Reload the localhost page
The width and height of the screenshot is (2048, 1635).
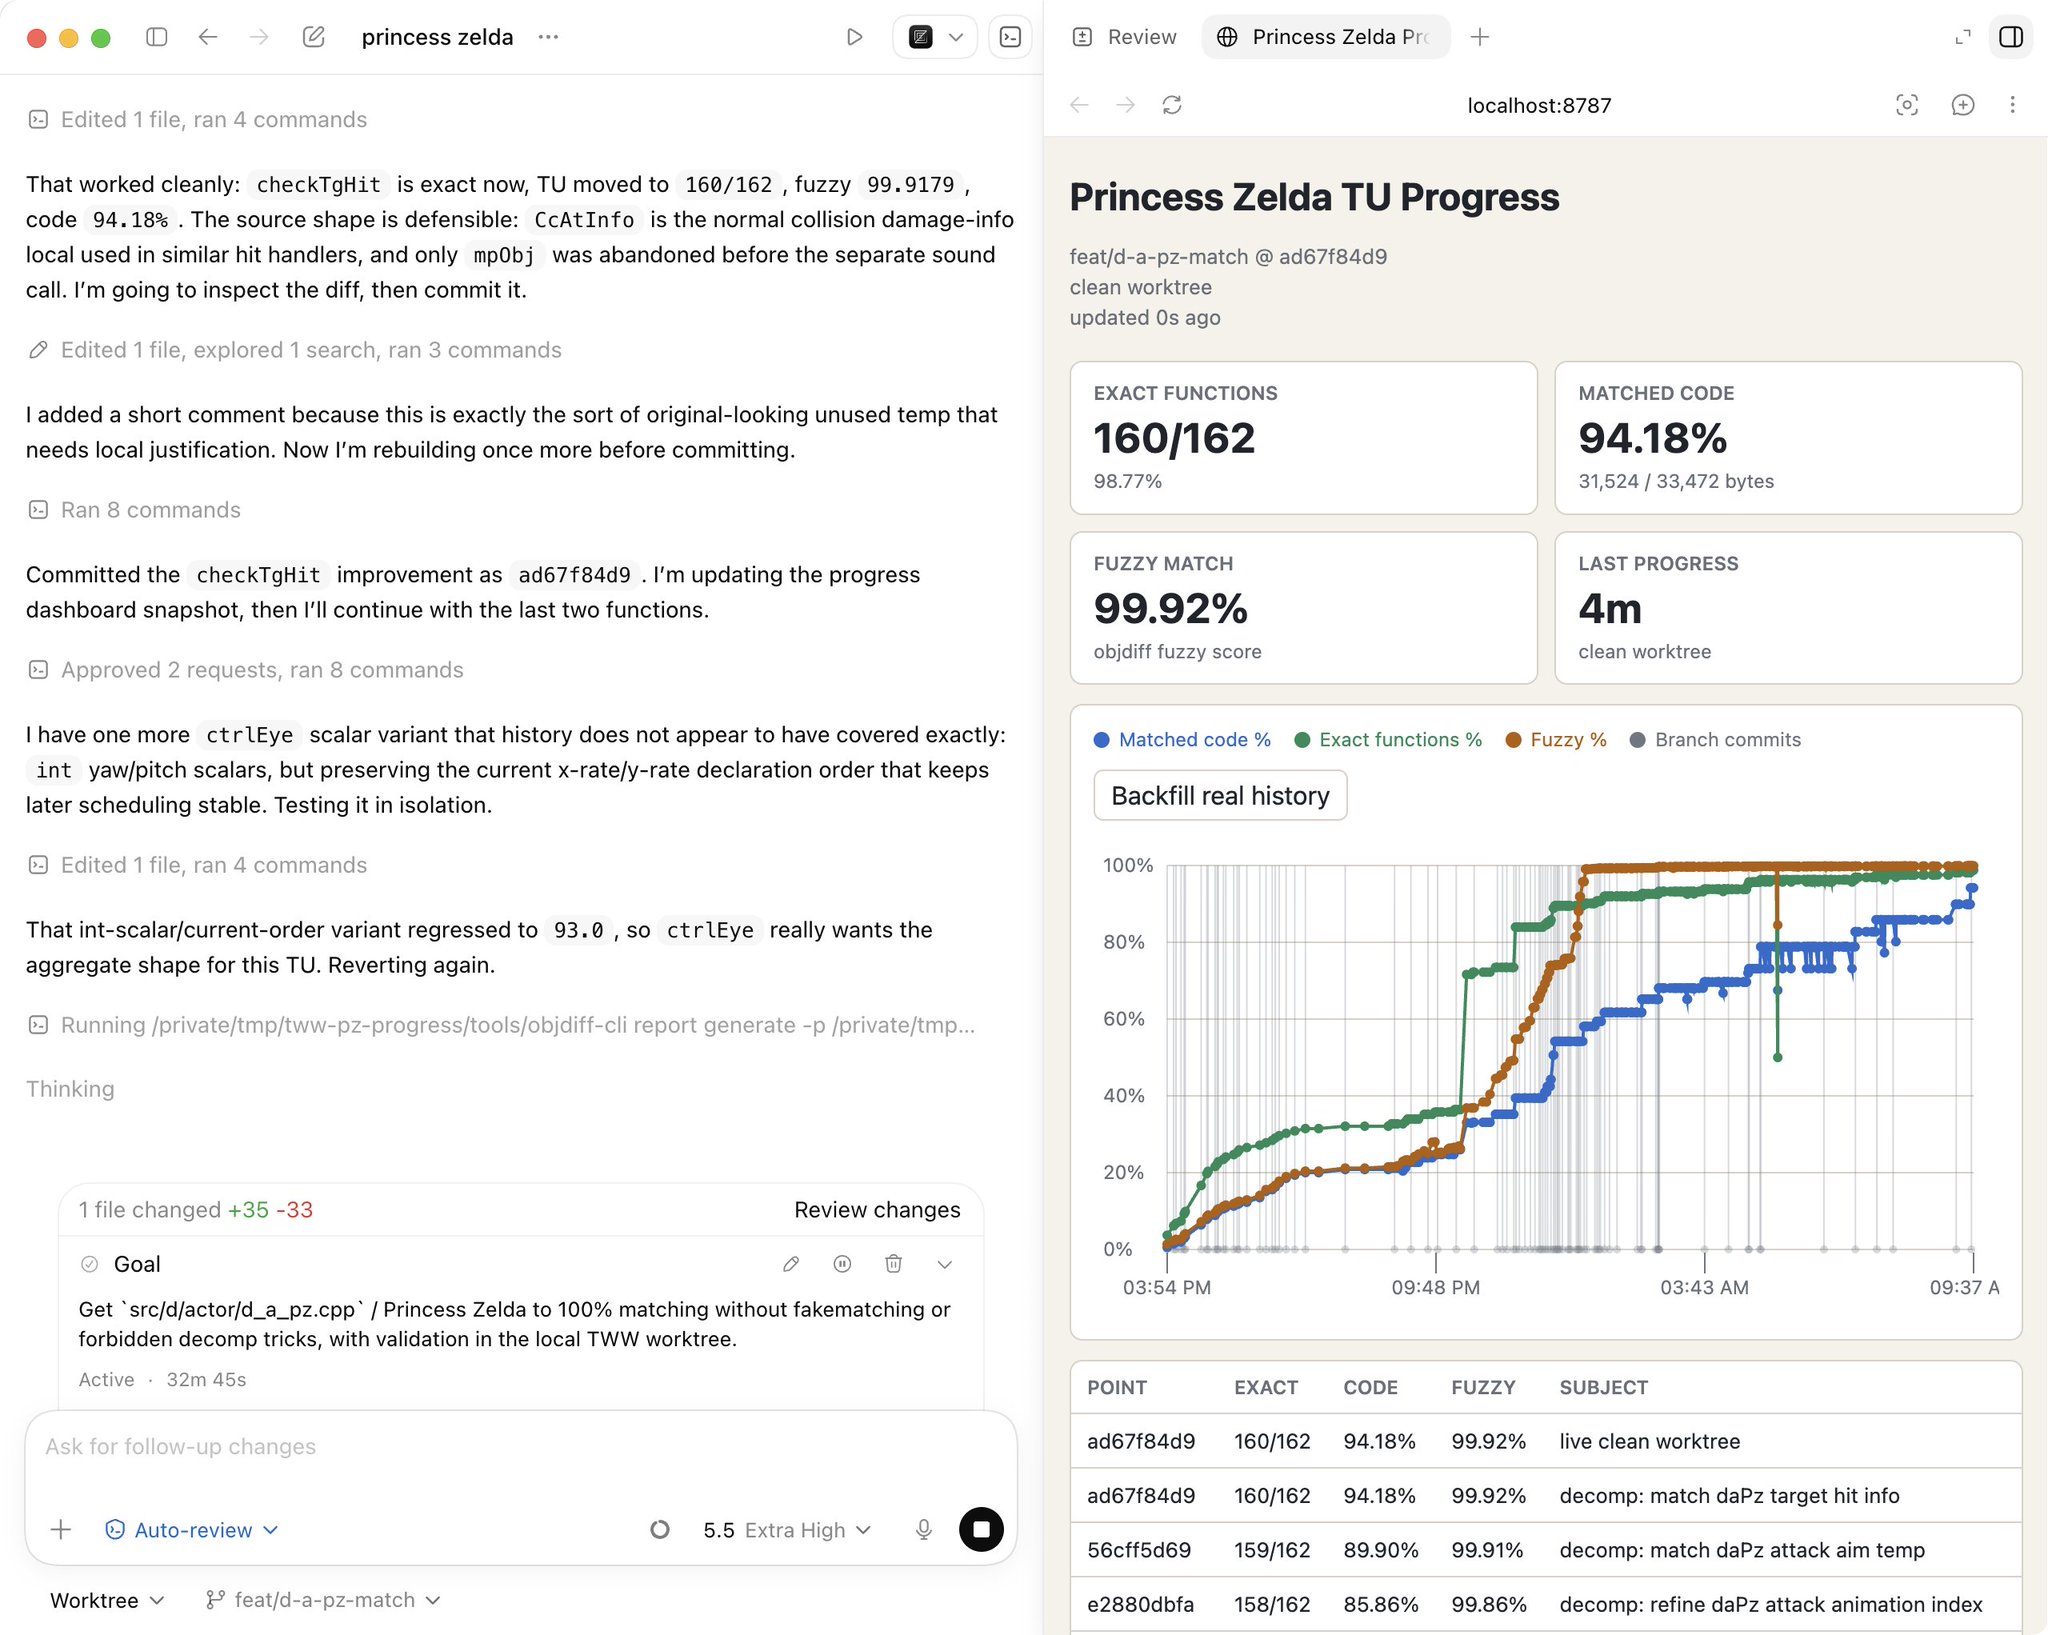(1172, 105)
